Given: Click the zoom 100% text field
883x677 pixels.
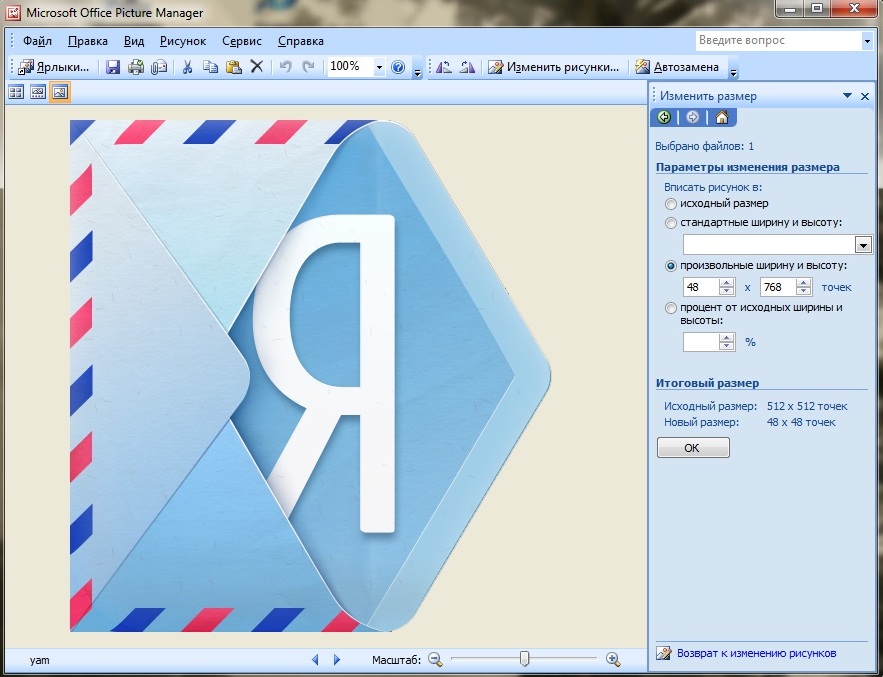Looking at the screenshot, I should click(x=350, y=67).
